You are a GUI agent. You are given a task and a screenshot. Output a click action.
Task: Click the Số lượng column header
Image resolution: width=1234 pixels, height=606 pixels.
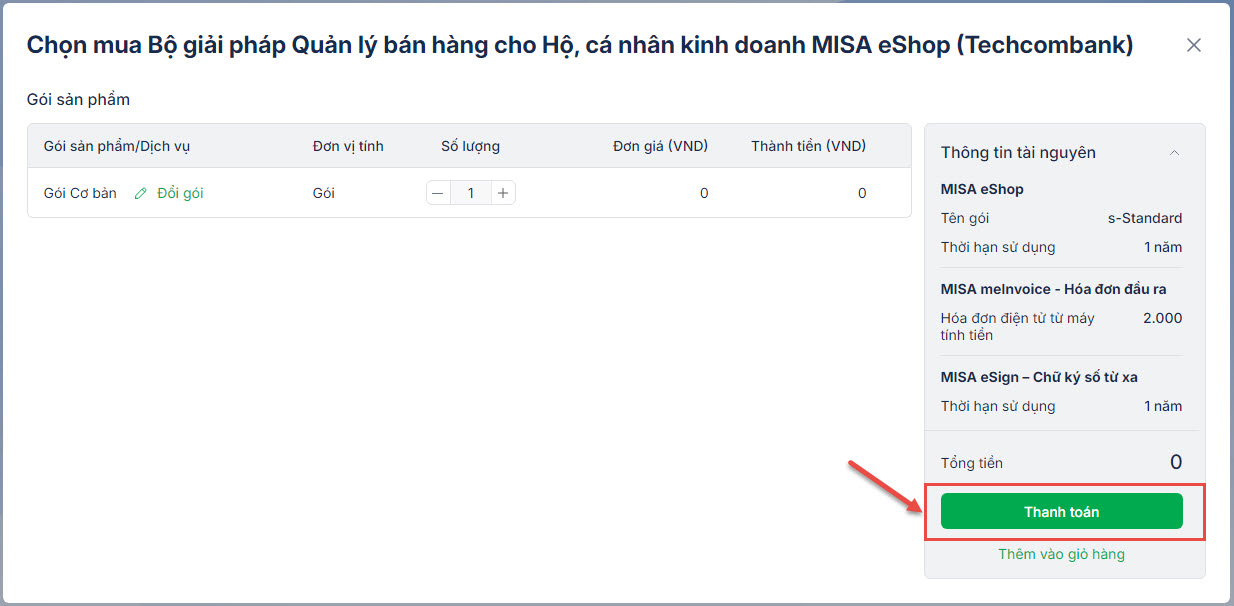tap(471, 146)
